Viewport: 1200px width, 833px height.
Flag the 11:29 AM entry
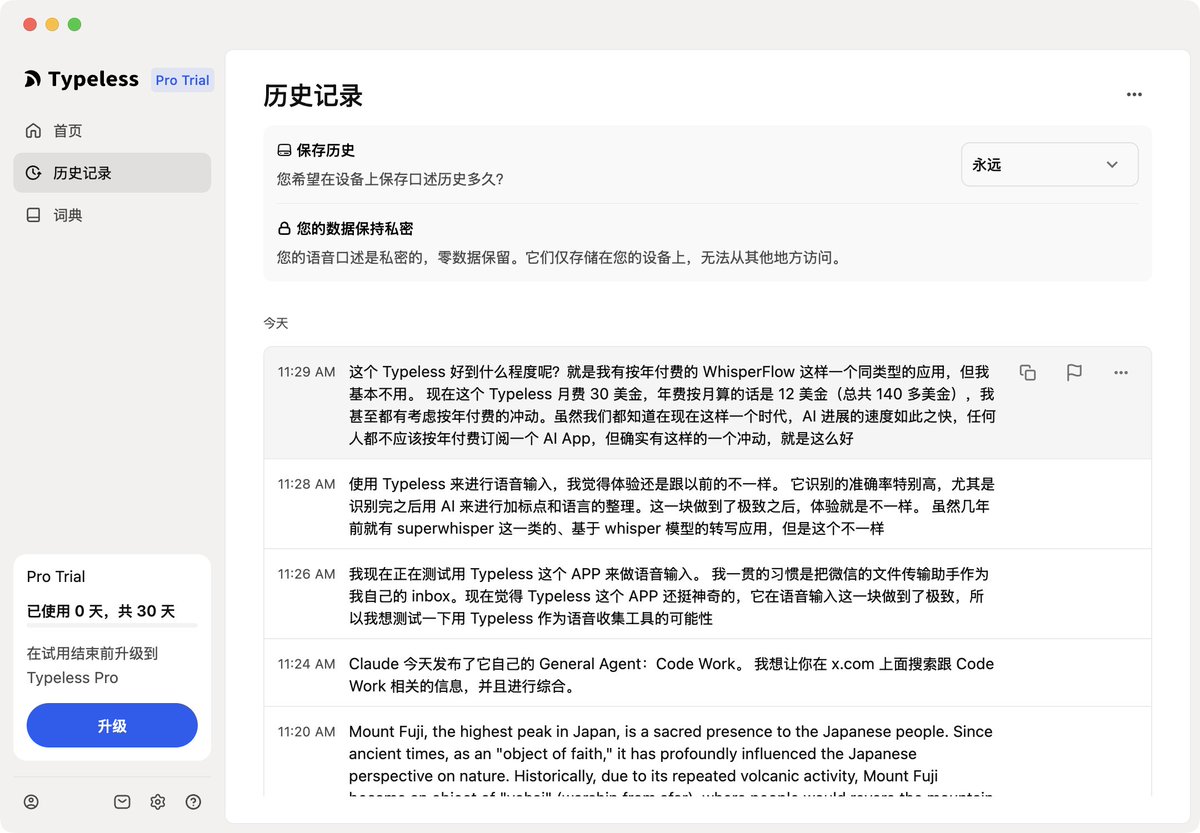[x=1074, y=373]
